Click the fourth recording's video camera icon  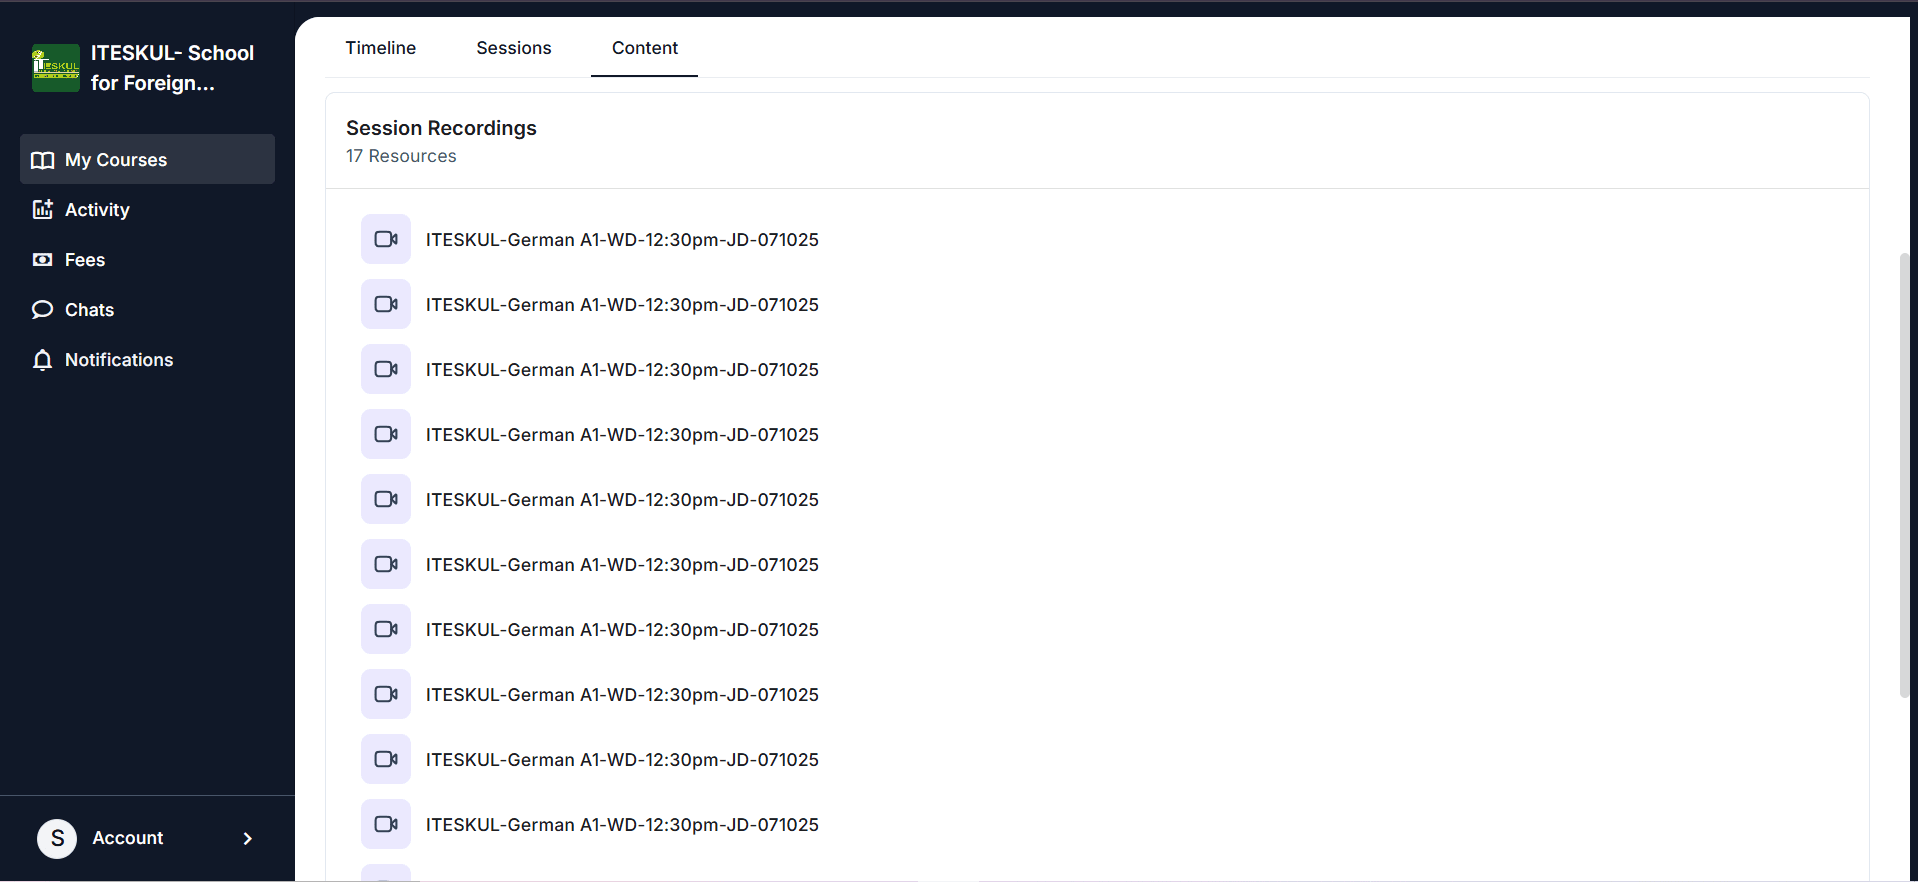pyautogui.click(x=386, y=434)
